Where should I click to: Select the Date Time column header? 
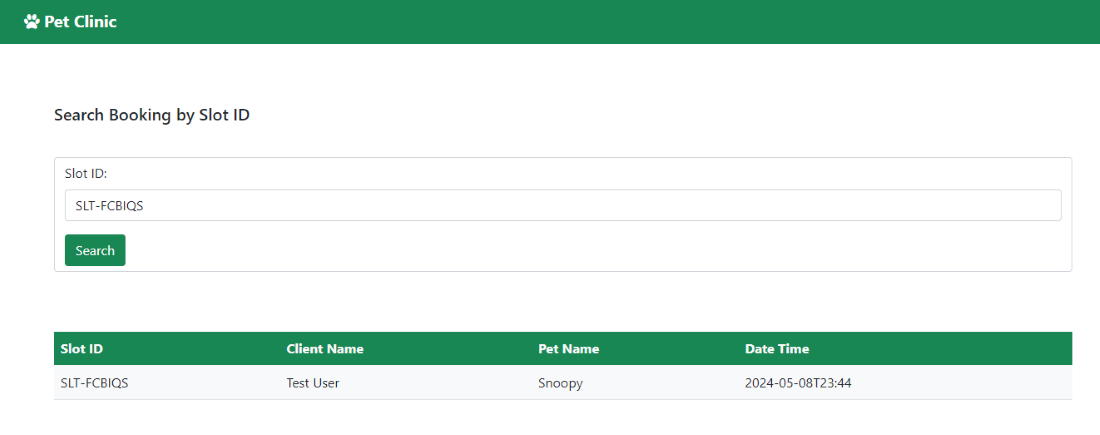click(x=777, y=349)
